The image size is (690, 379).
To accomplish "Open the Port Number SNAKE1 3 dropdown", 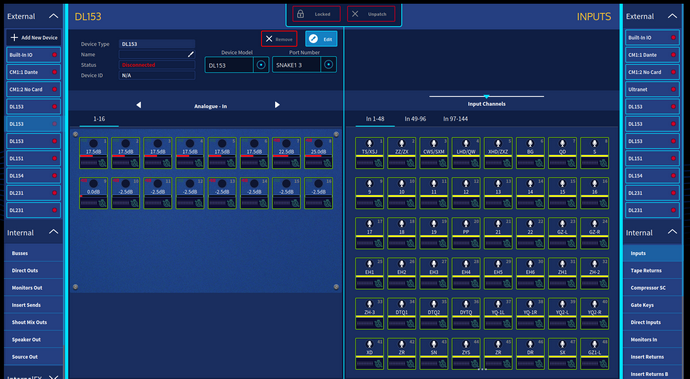I will coord(328,65).
